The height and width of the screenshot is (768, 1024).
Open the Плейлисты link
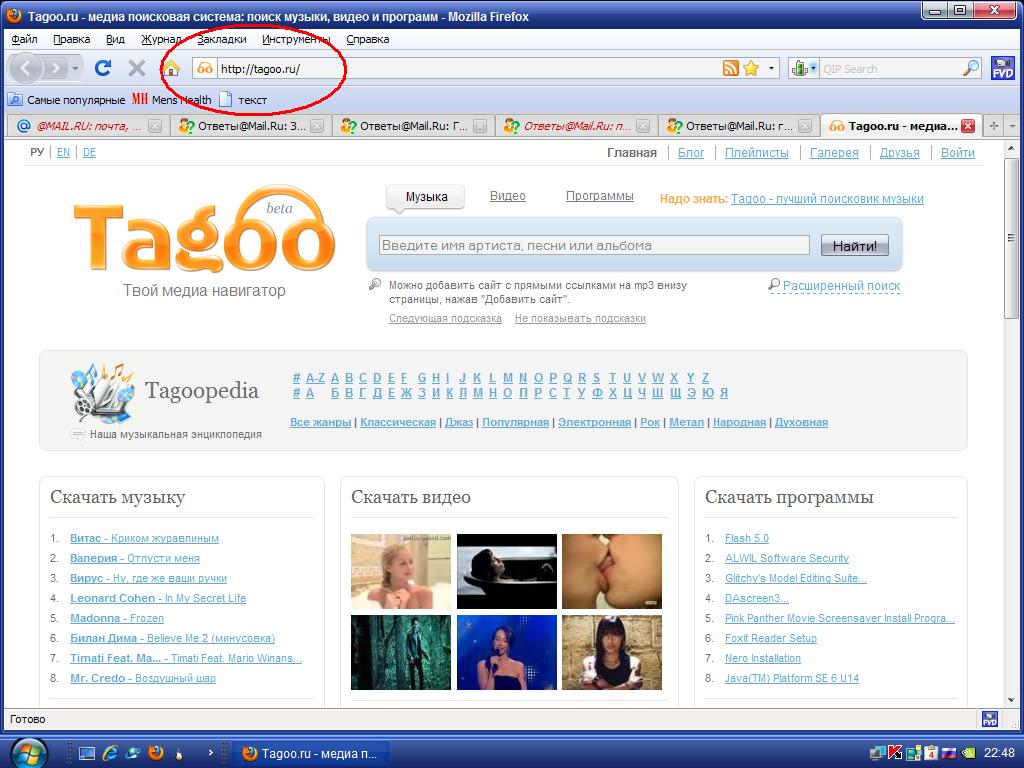(757, 152)
